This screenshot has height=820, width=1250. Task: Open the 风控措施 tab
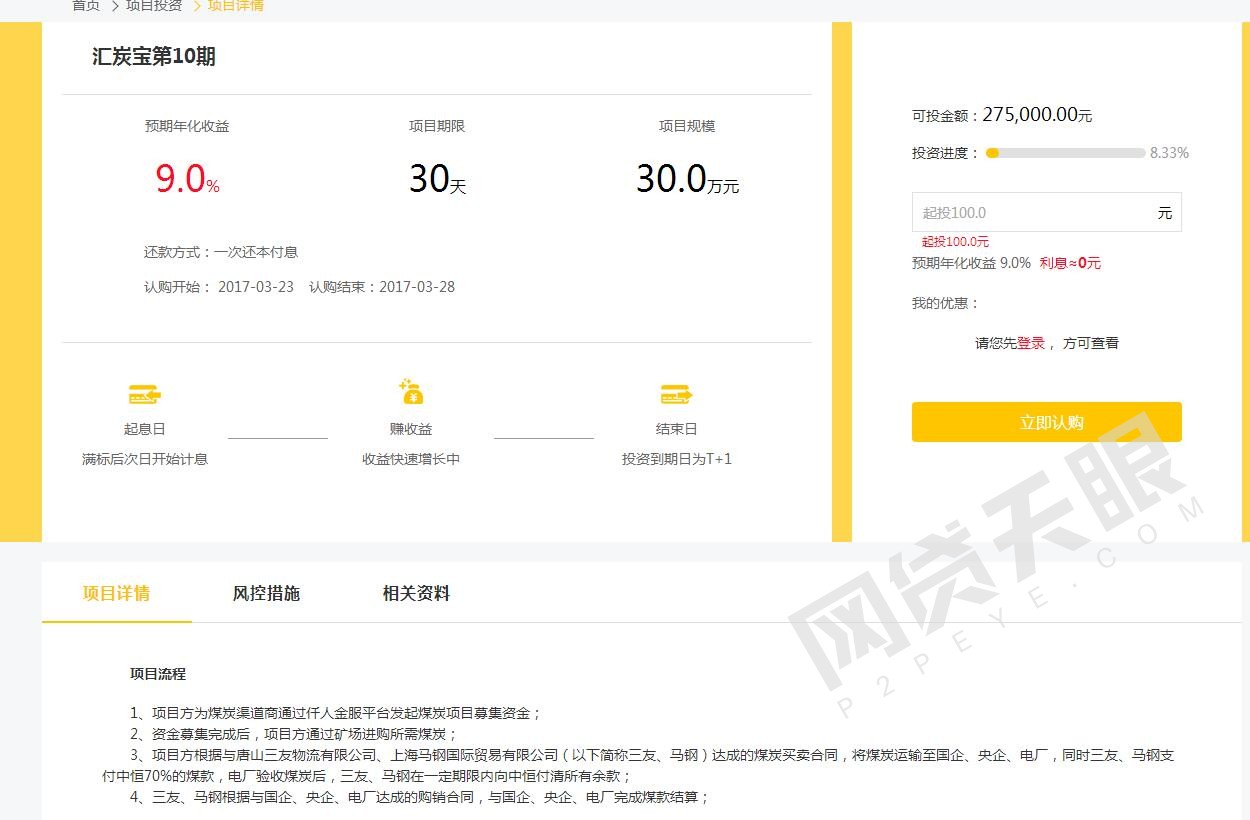coord(266,593)
